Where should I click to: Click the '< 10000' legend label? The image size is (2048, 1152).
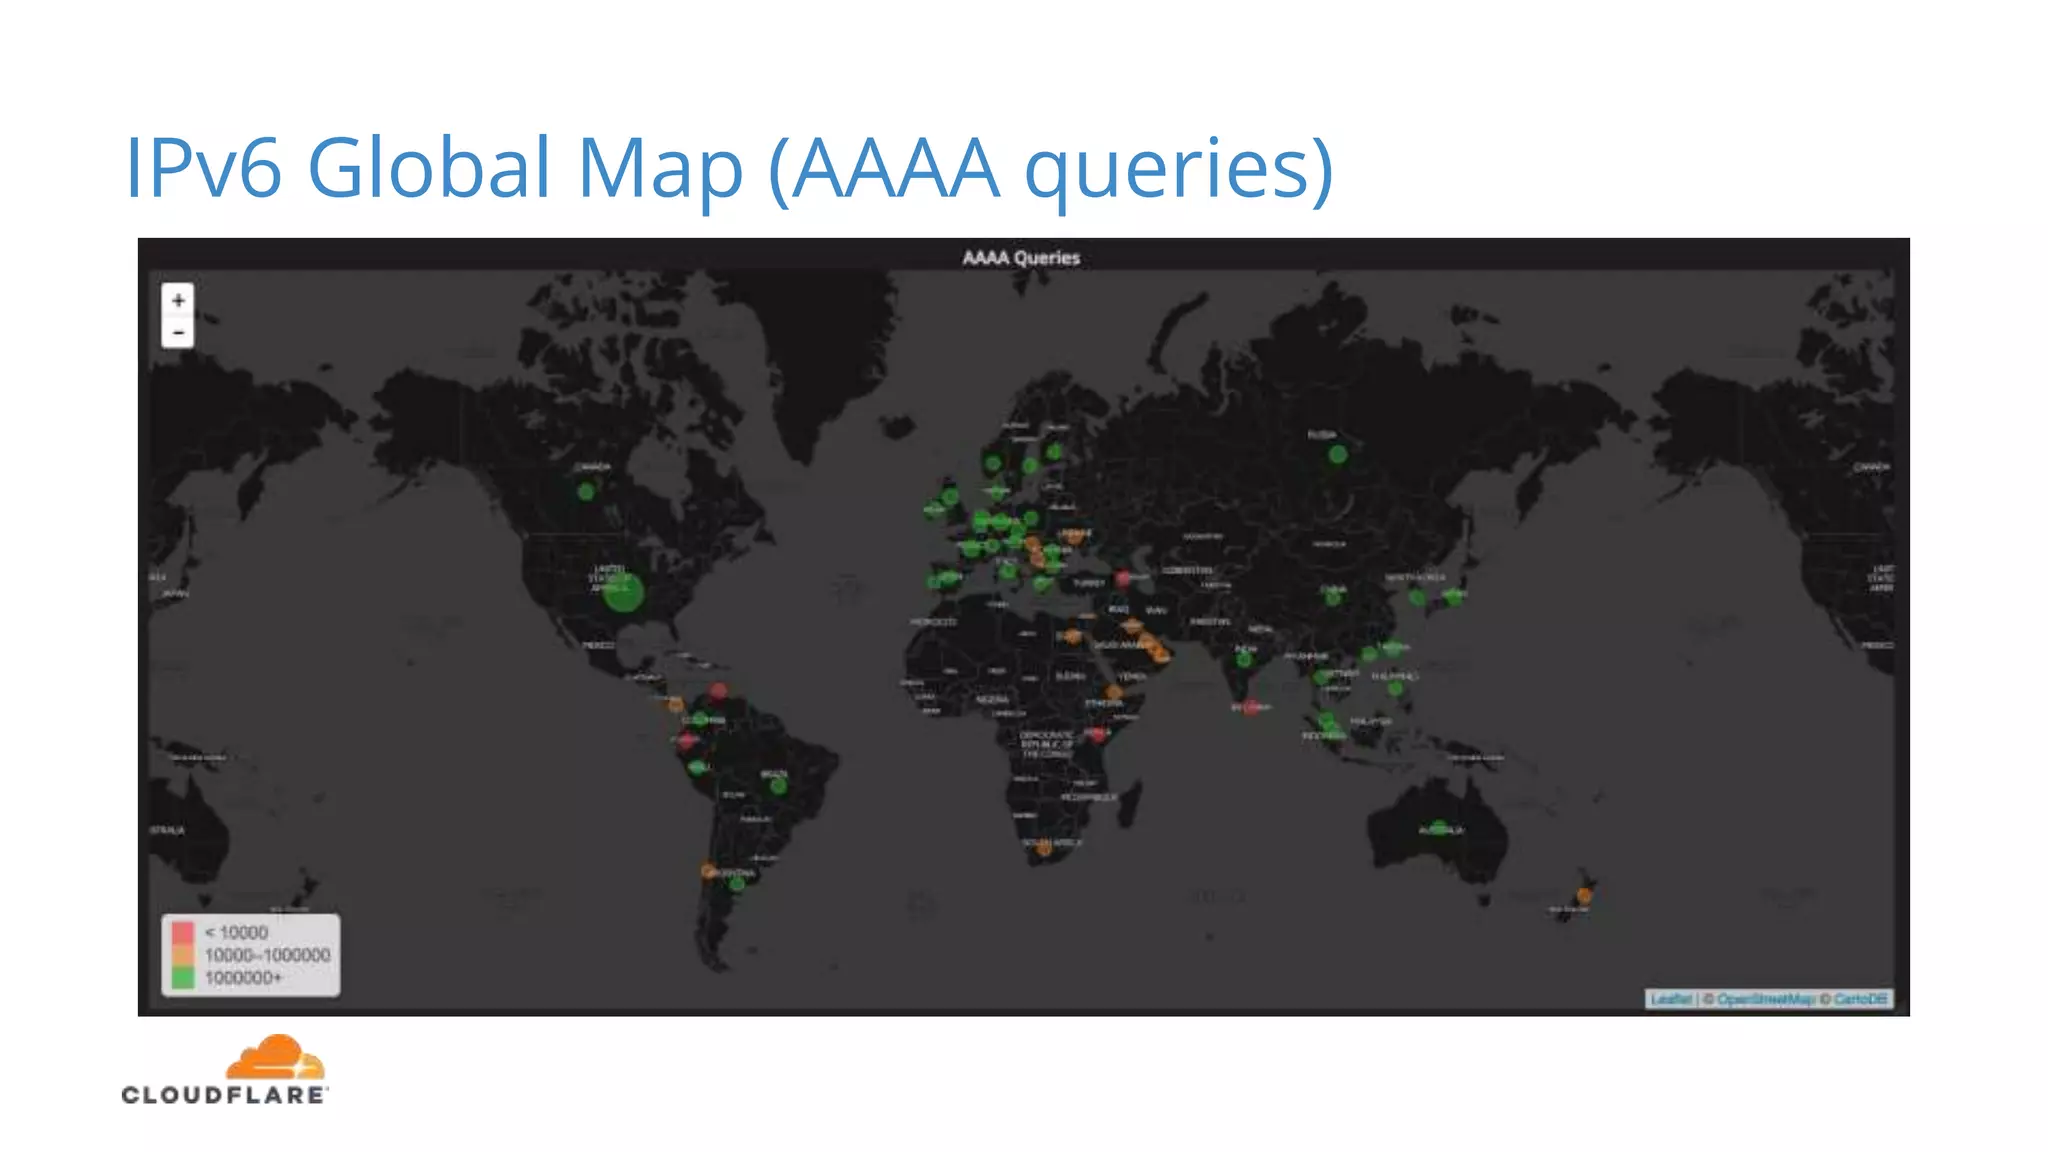[237, 932]
